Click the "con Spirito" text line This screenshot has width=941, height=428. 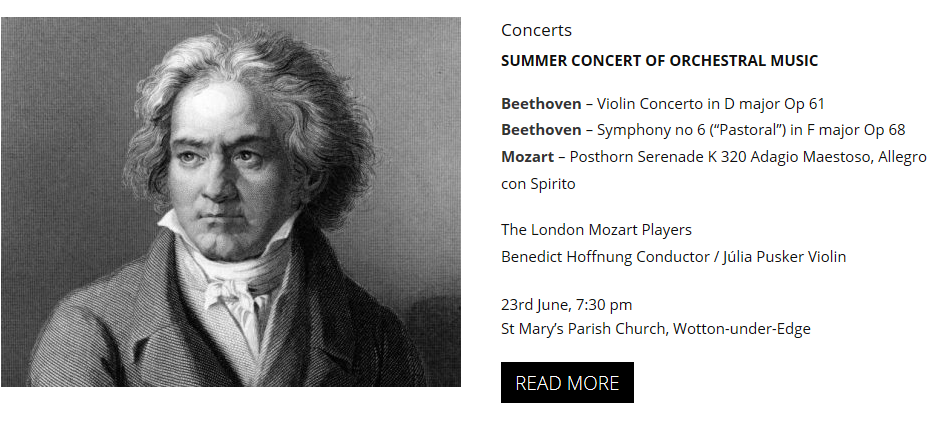[x=538, y=184]
